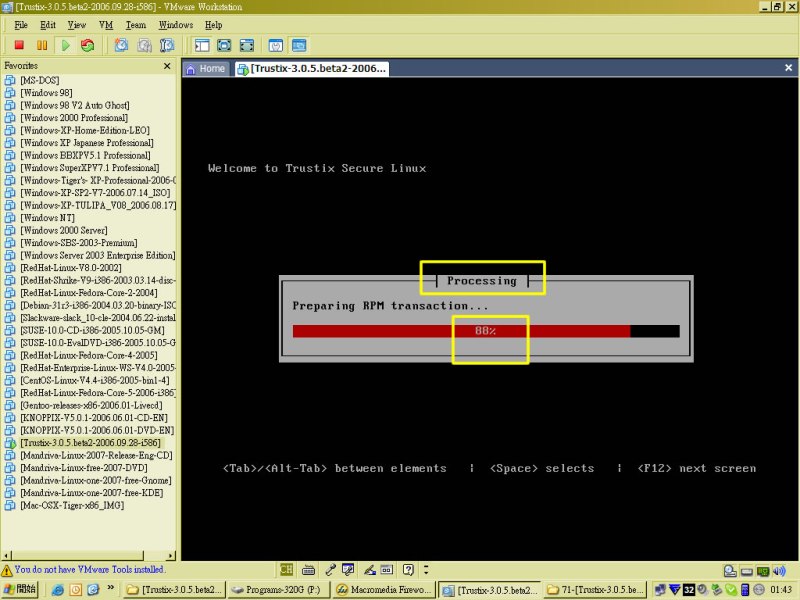
Task: Open the View menu
Action: click(77, 25)
